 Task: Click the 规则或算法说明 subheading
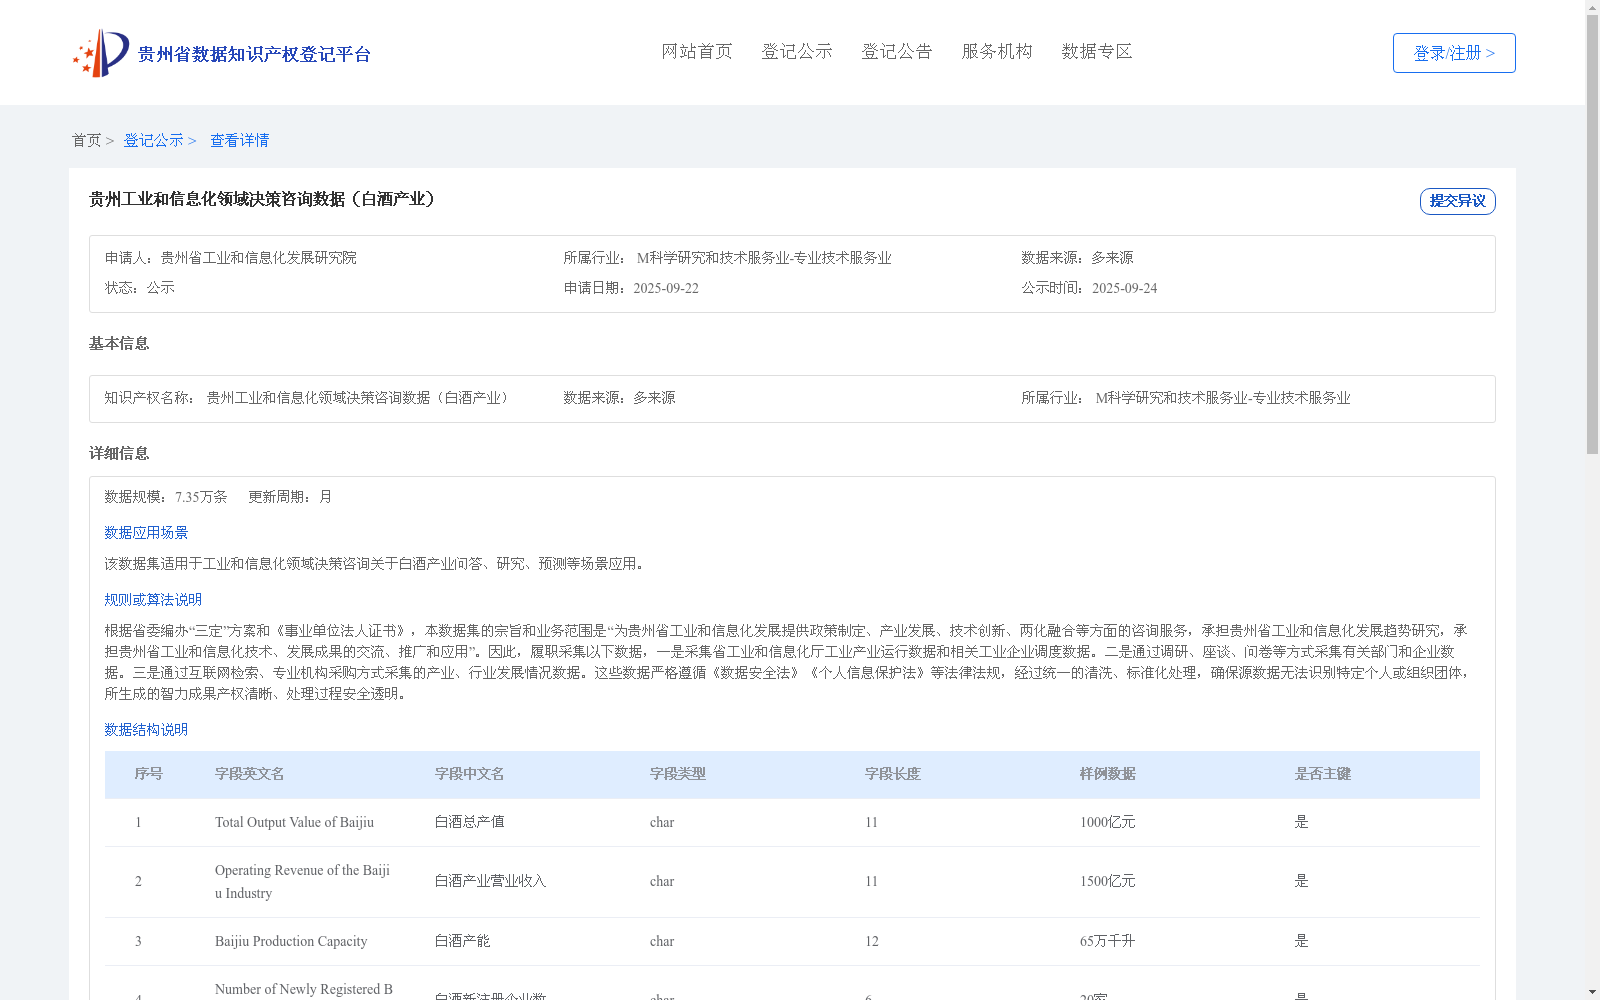point(153,600)
